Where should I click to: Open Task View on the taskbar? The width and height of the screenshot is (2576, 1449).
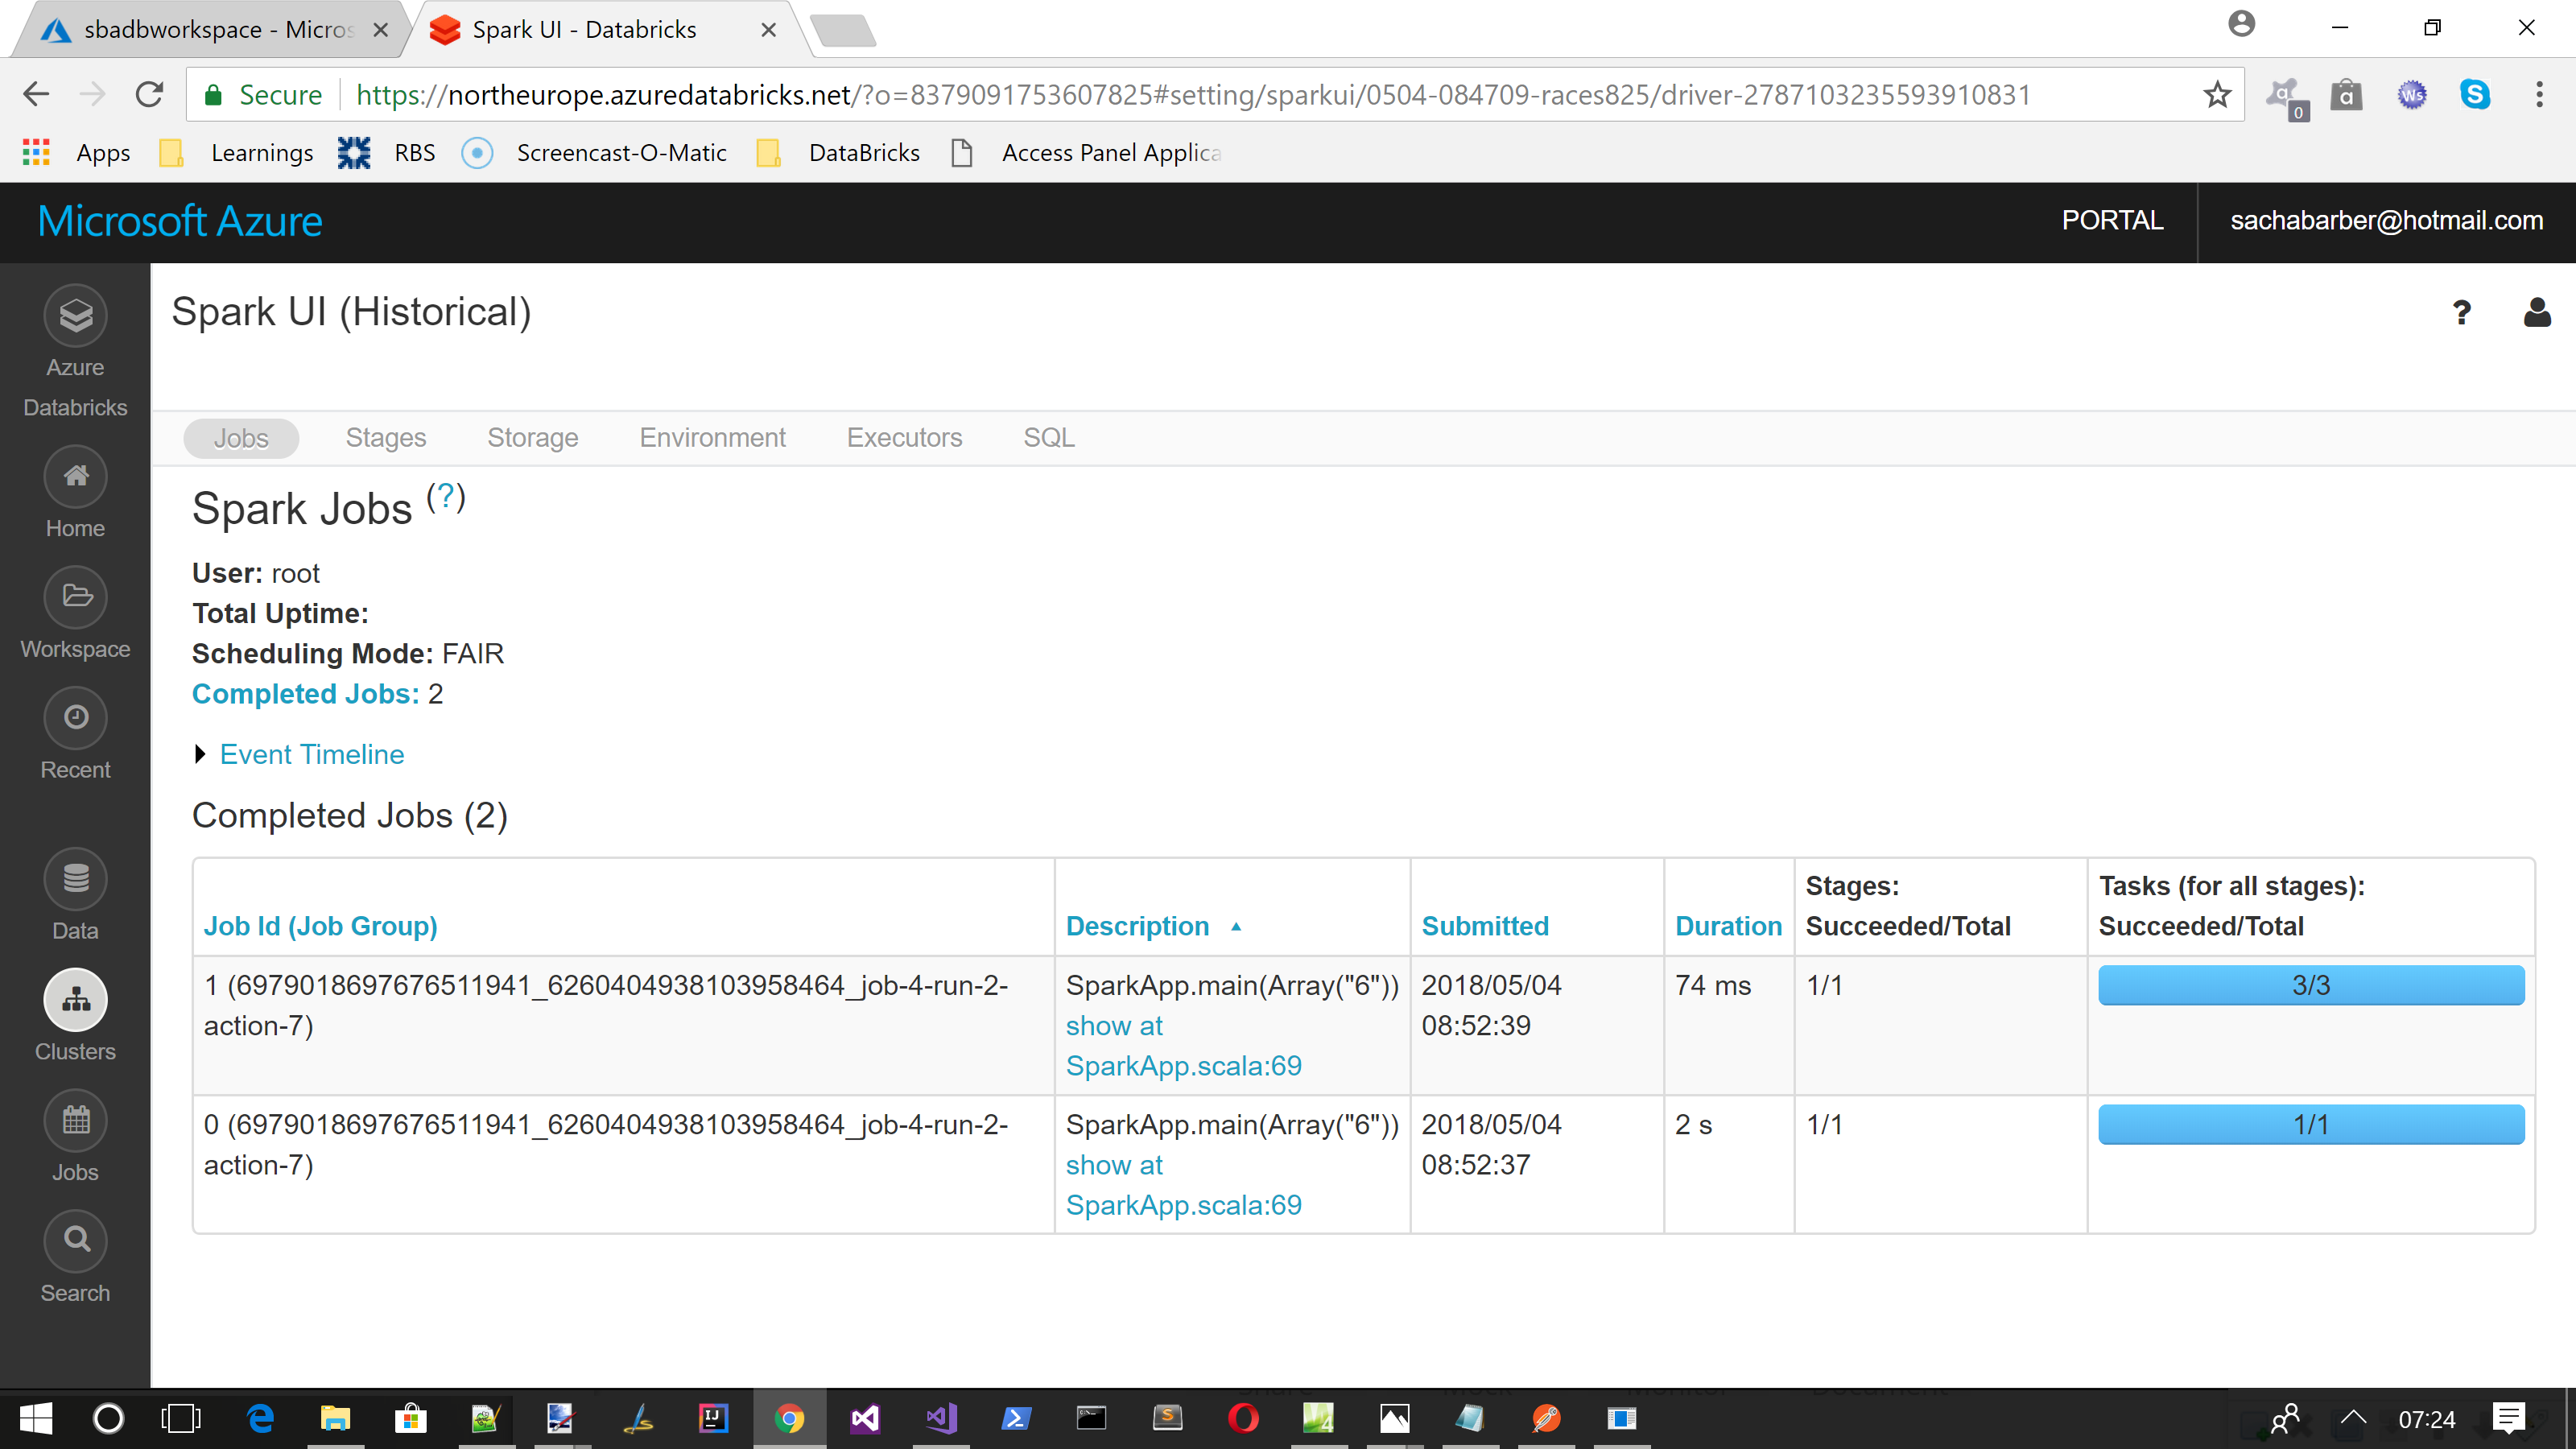181,1418
